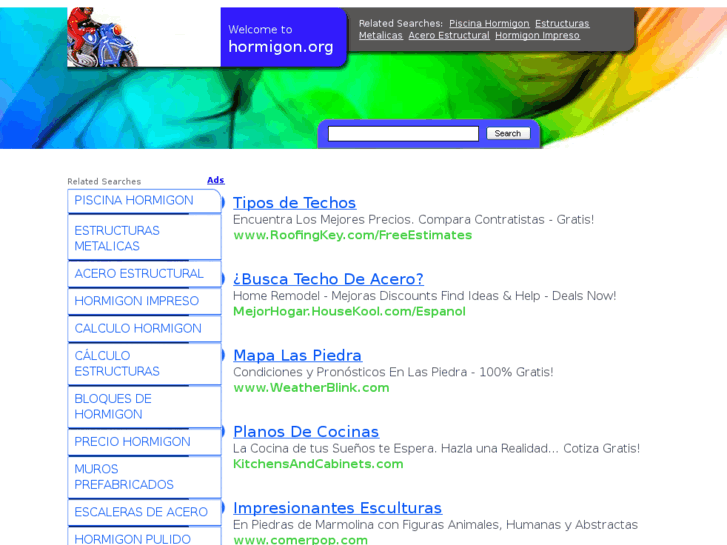Image resolution: width=727 pixels, height=545 pixels.
Task: Open the Piscina Hormigon header link
Action: pyautogui.click(x=489, y=23)
